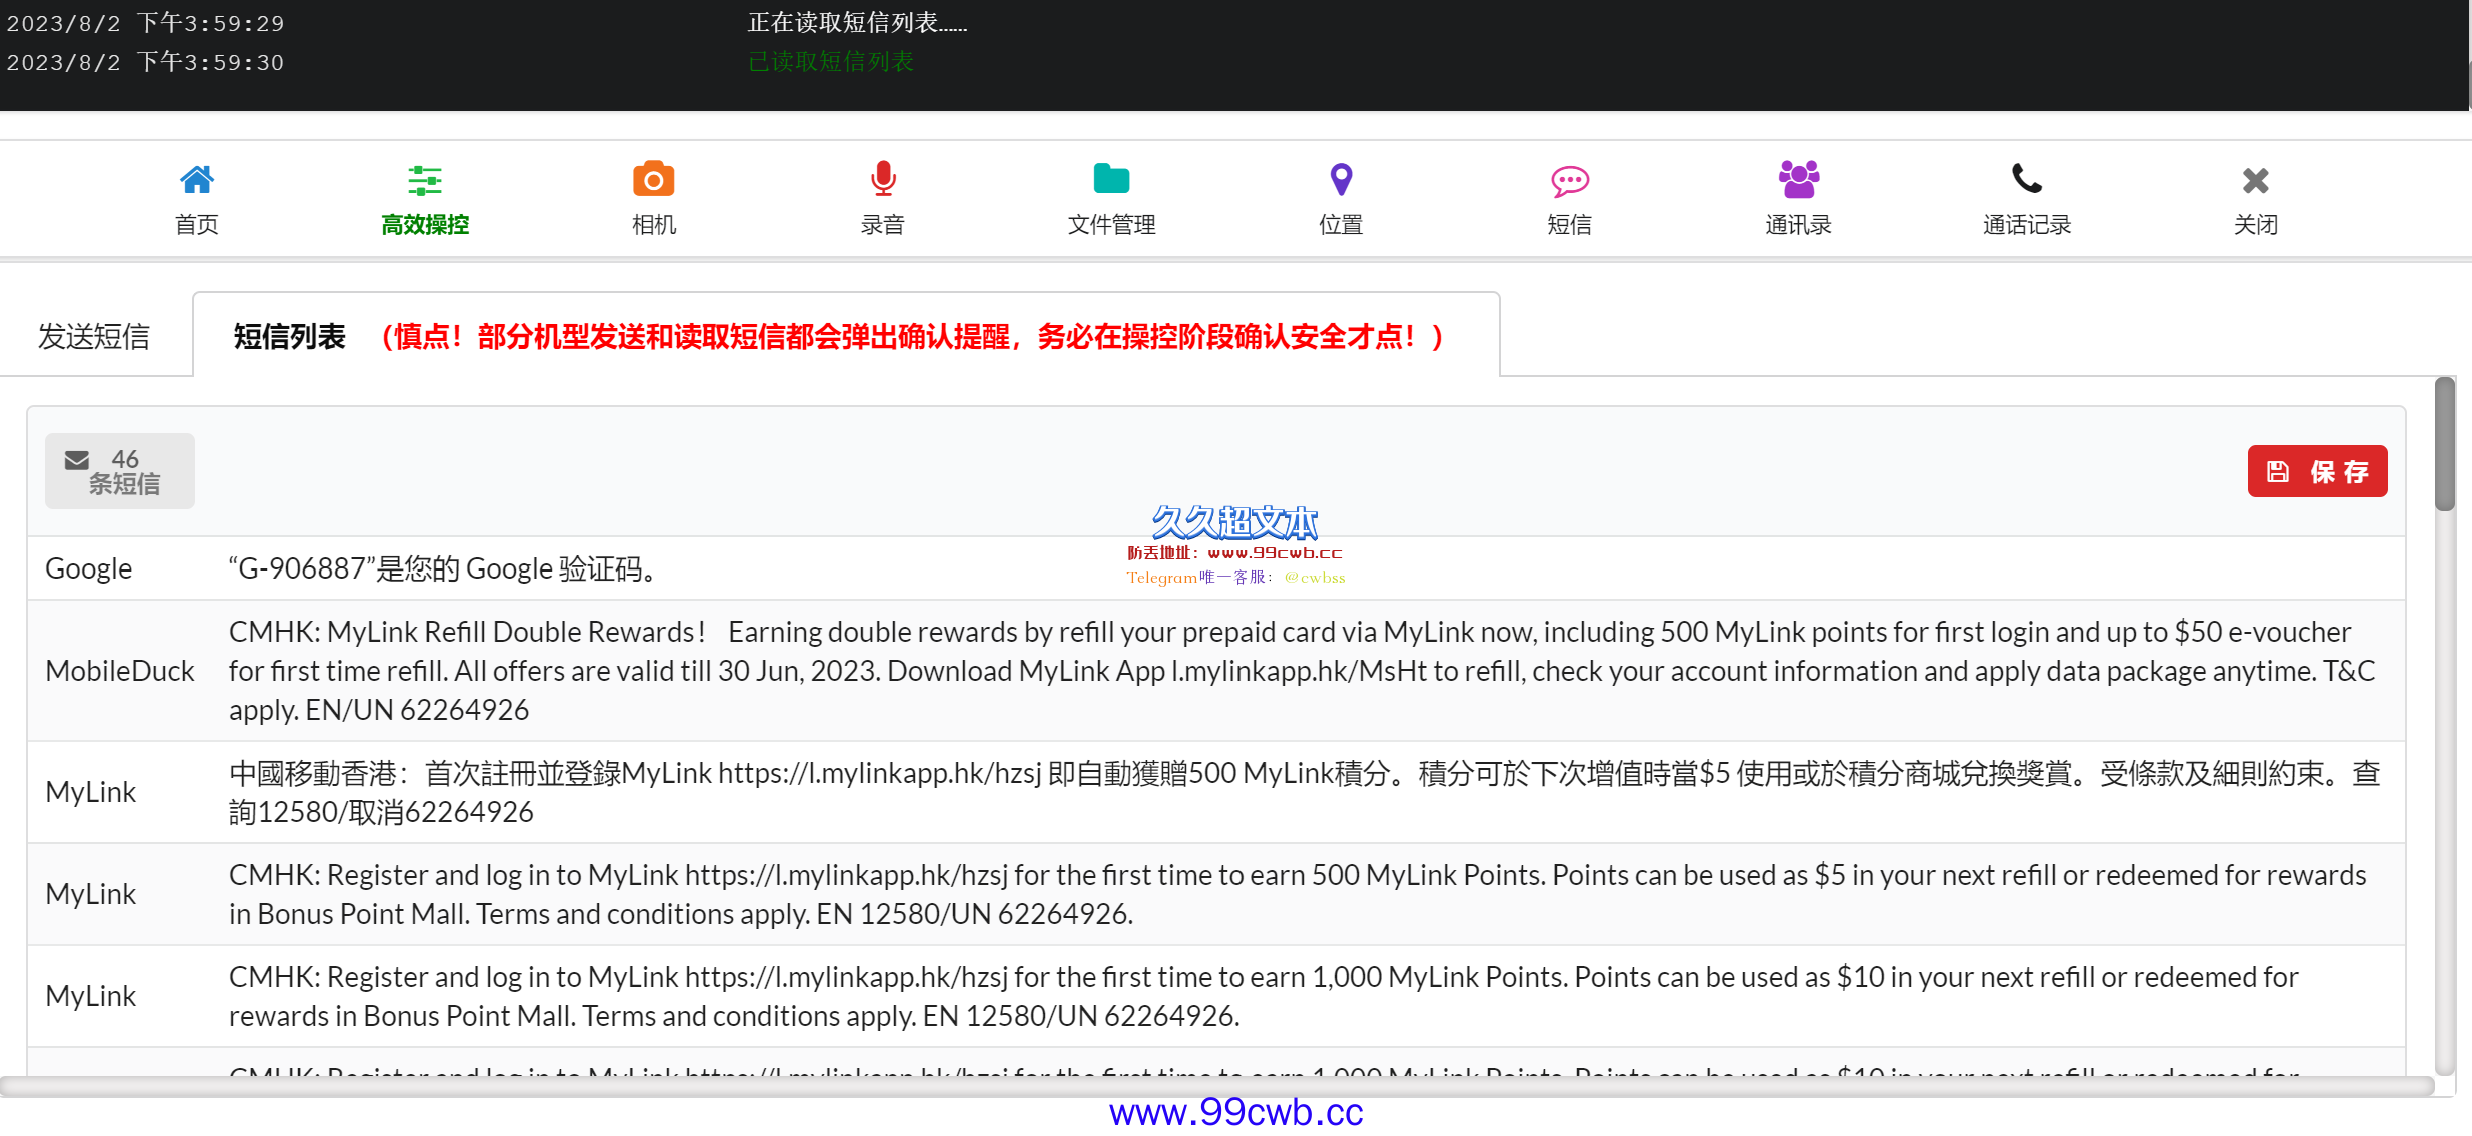Click the 文件管理 menu label
Screen dimensions: 2472x1136
coord(1111,225)
